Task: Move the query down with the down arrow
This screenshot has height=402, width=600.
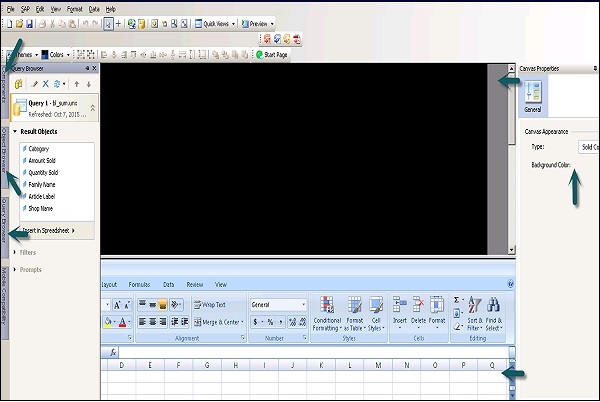Action: pos(89,84)
